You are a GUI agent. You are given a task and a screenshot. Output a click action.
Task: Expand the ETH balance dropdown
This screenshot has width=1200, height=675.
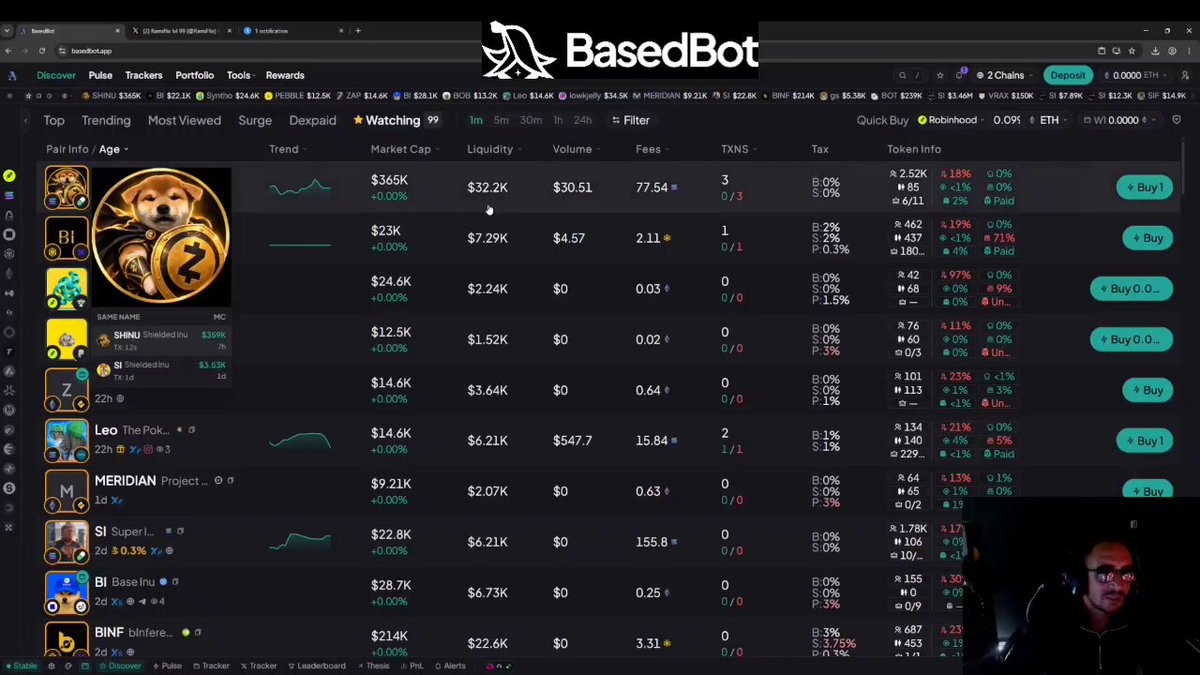tap(1135, 75)
